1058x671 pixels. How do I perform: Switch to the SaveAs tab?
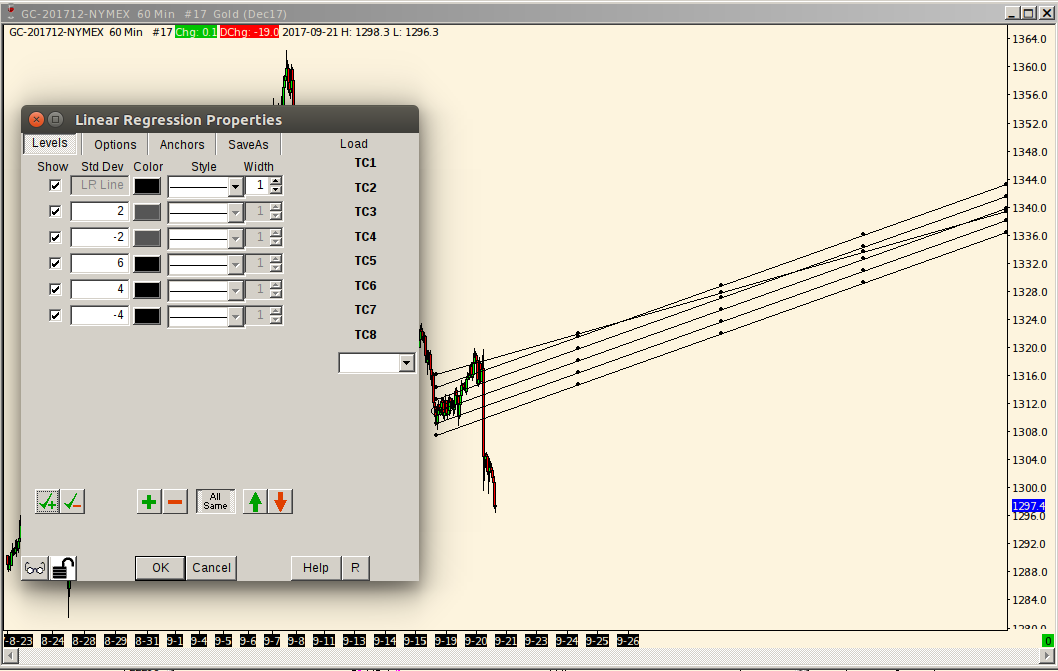coord(248,144)
